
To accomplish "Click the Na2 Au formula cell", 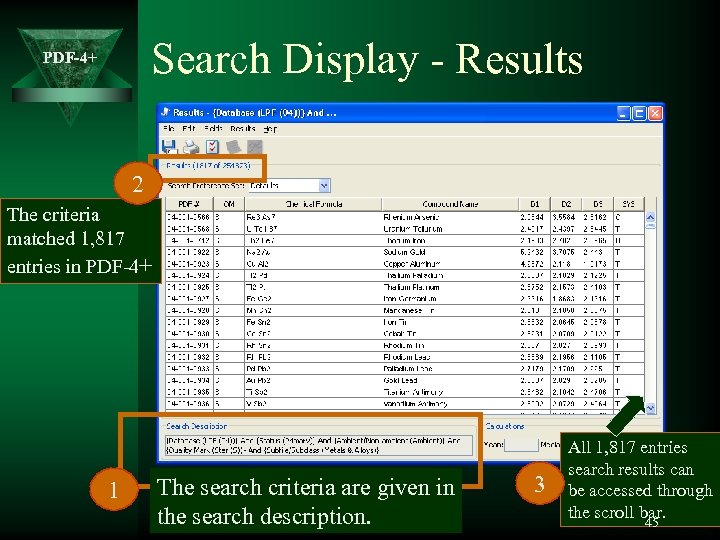I will (x=313, y=252).
